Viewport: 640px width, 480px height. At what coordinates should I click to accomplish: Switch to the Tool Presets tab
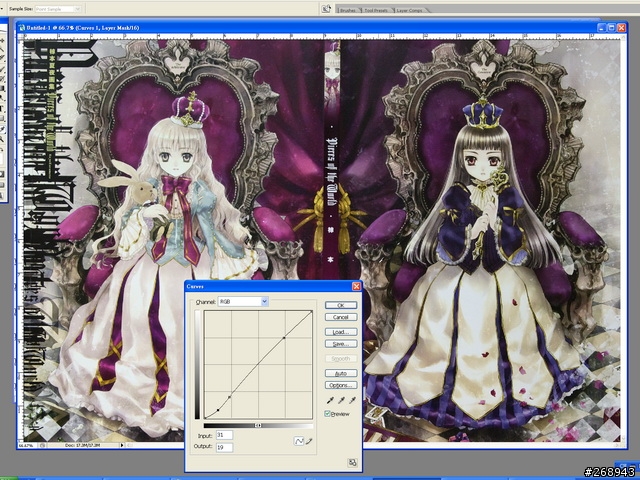tap(376, 10)
